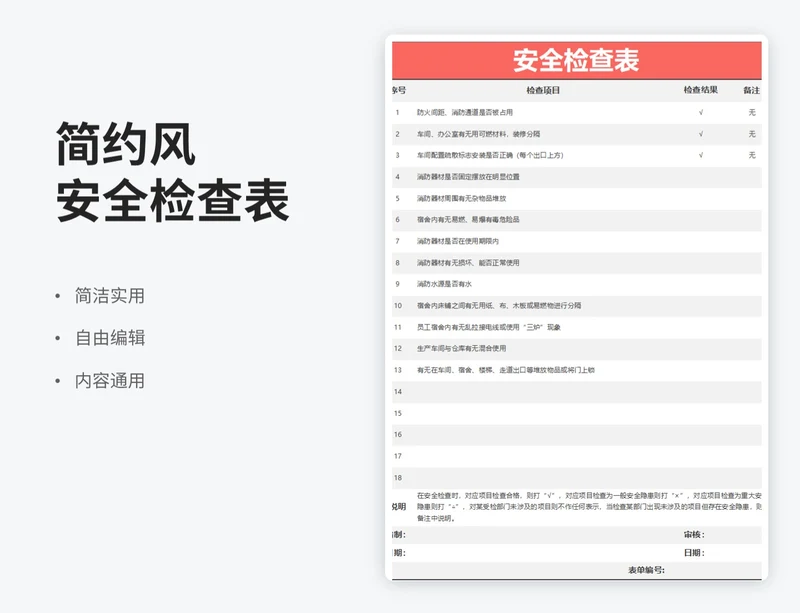Click the 检查项目 column header

[543, 90]
